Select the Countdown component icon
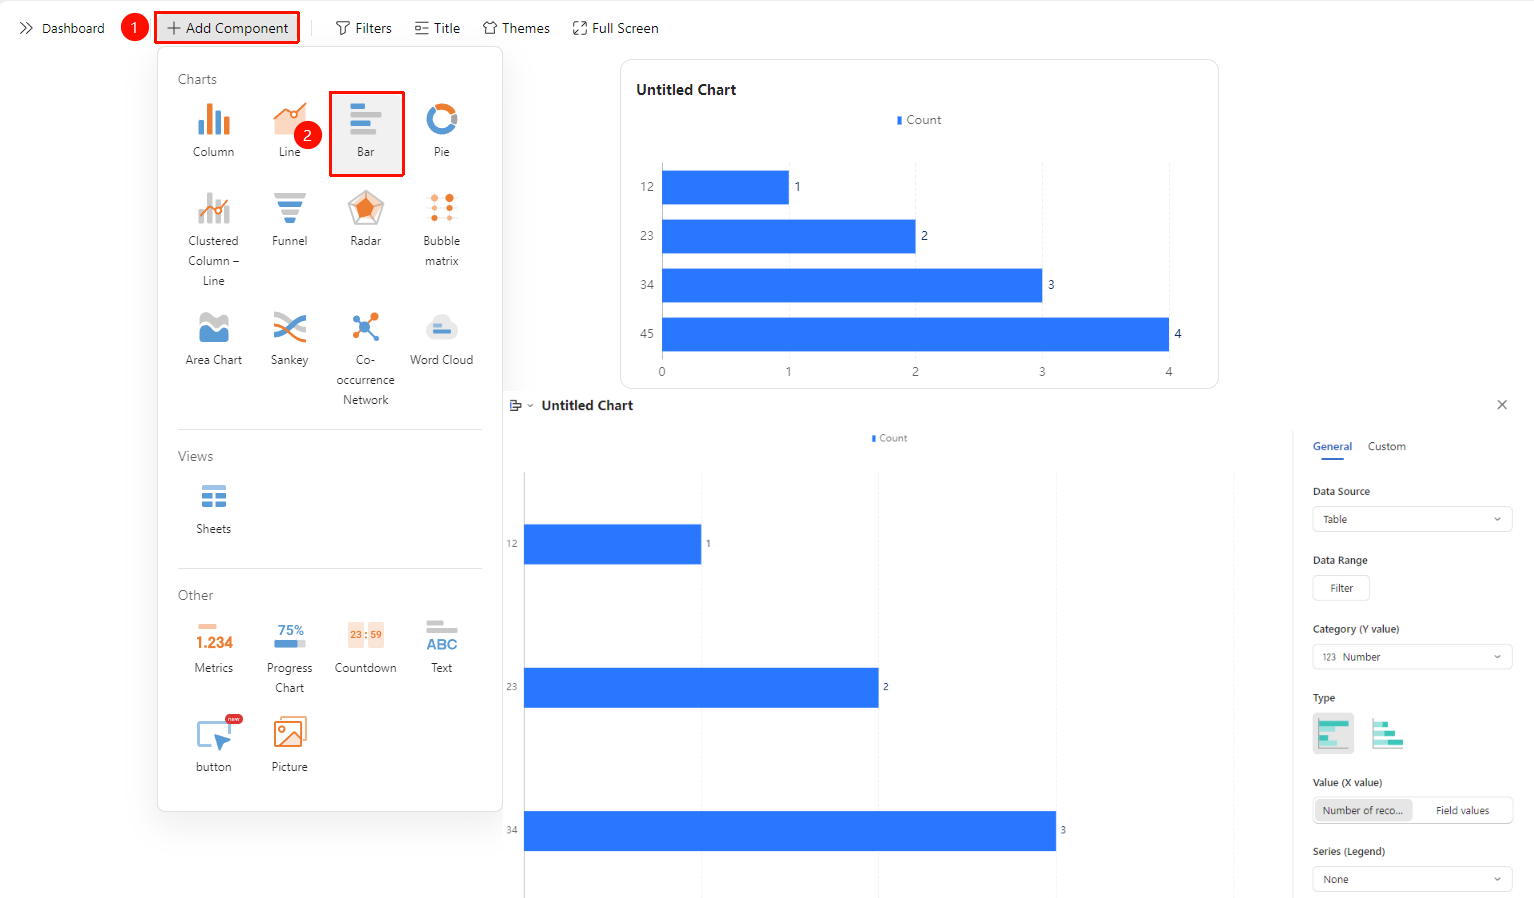Image resolution: width=1534 pixels, height=898 pixels. click(366, 635)
